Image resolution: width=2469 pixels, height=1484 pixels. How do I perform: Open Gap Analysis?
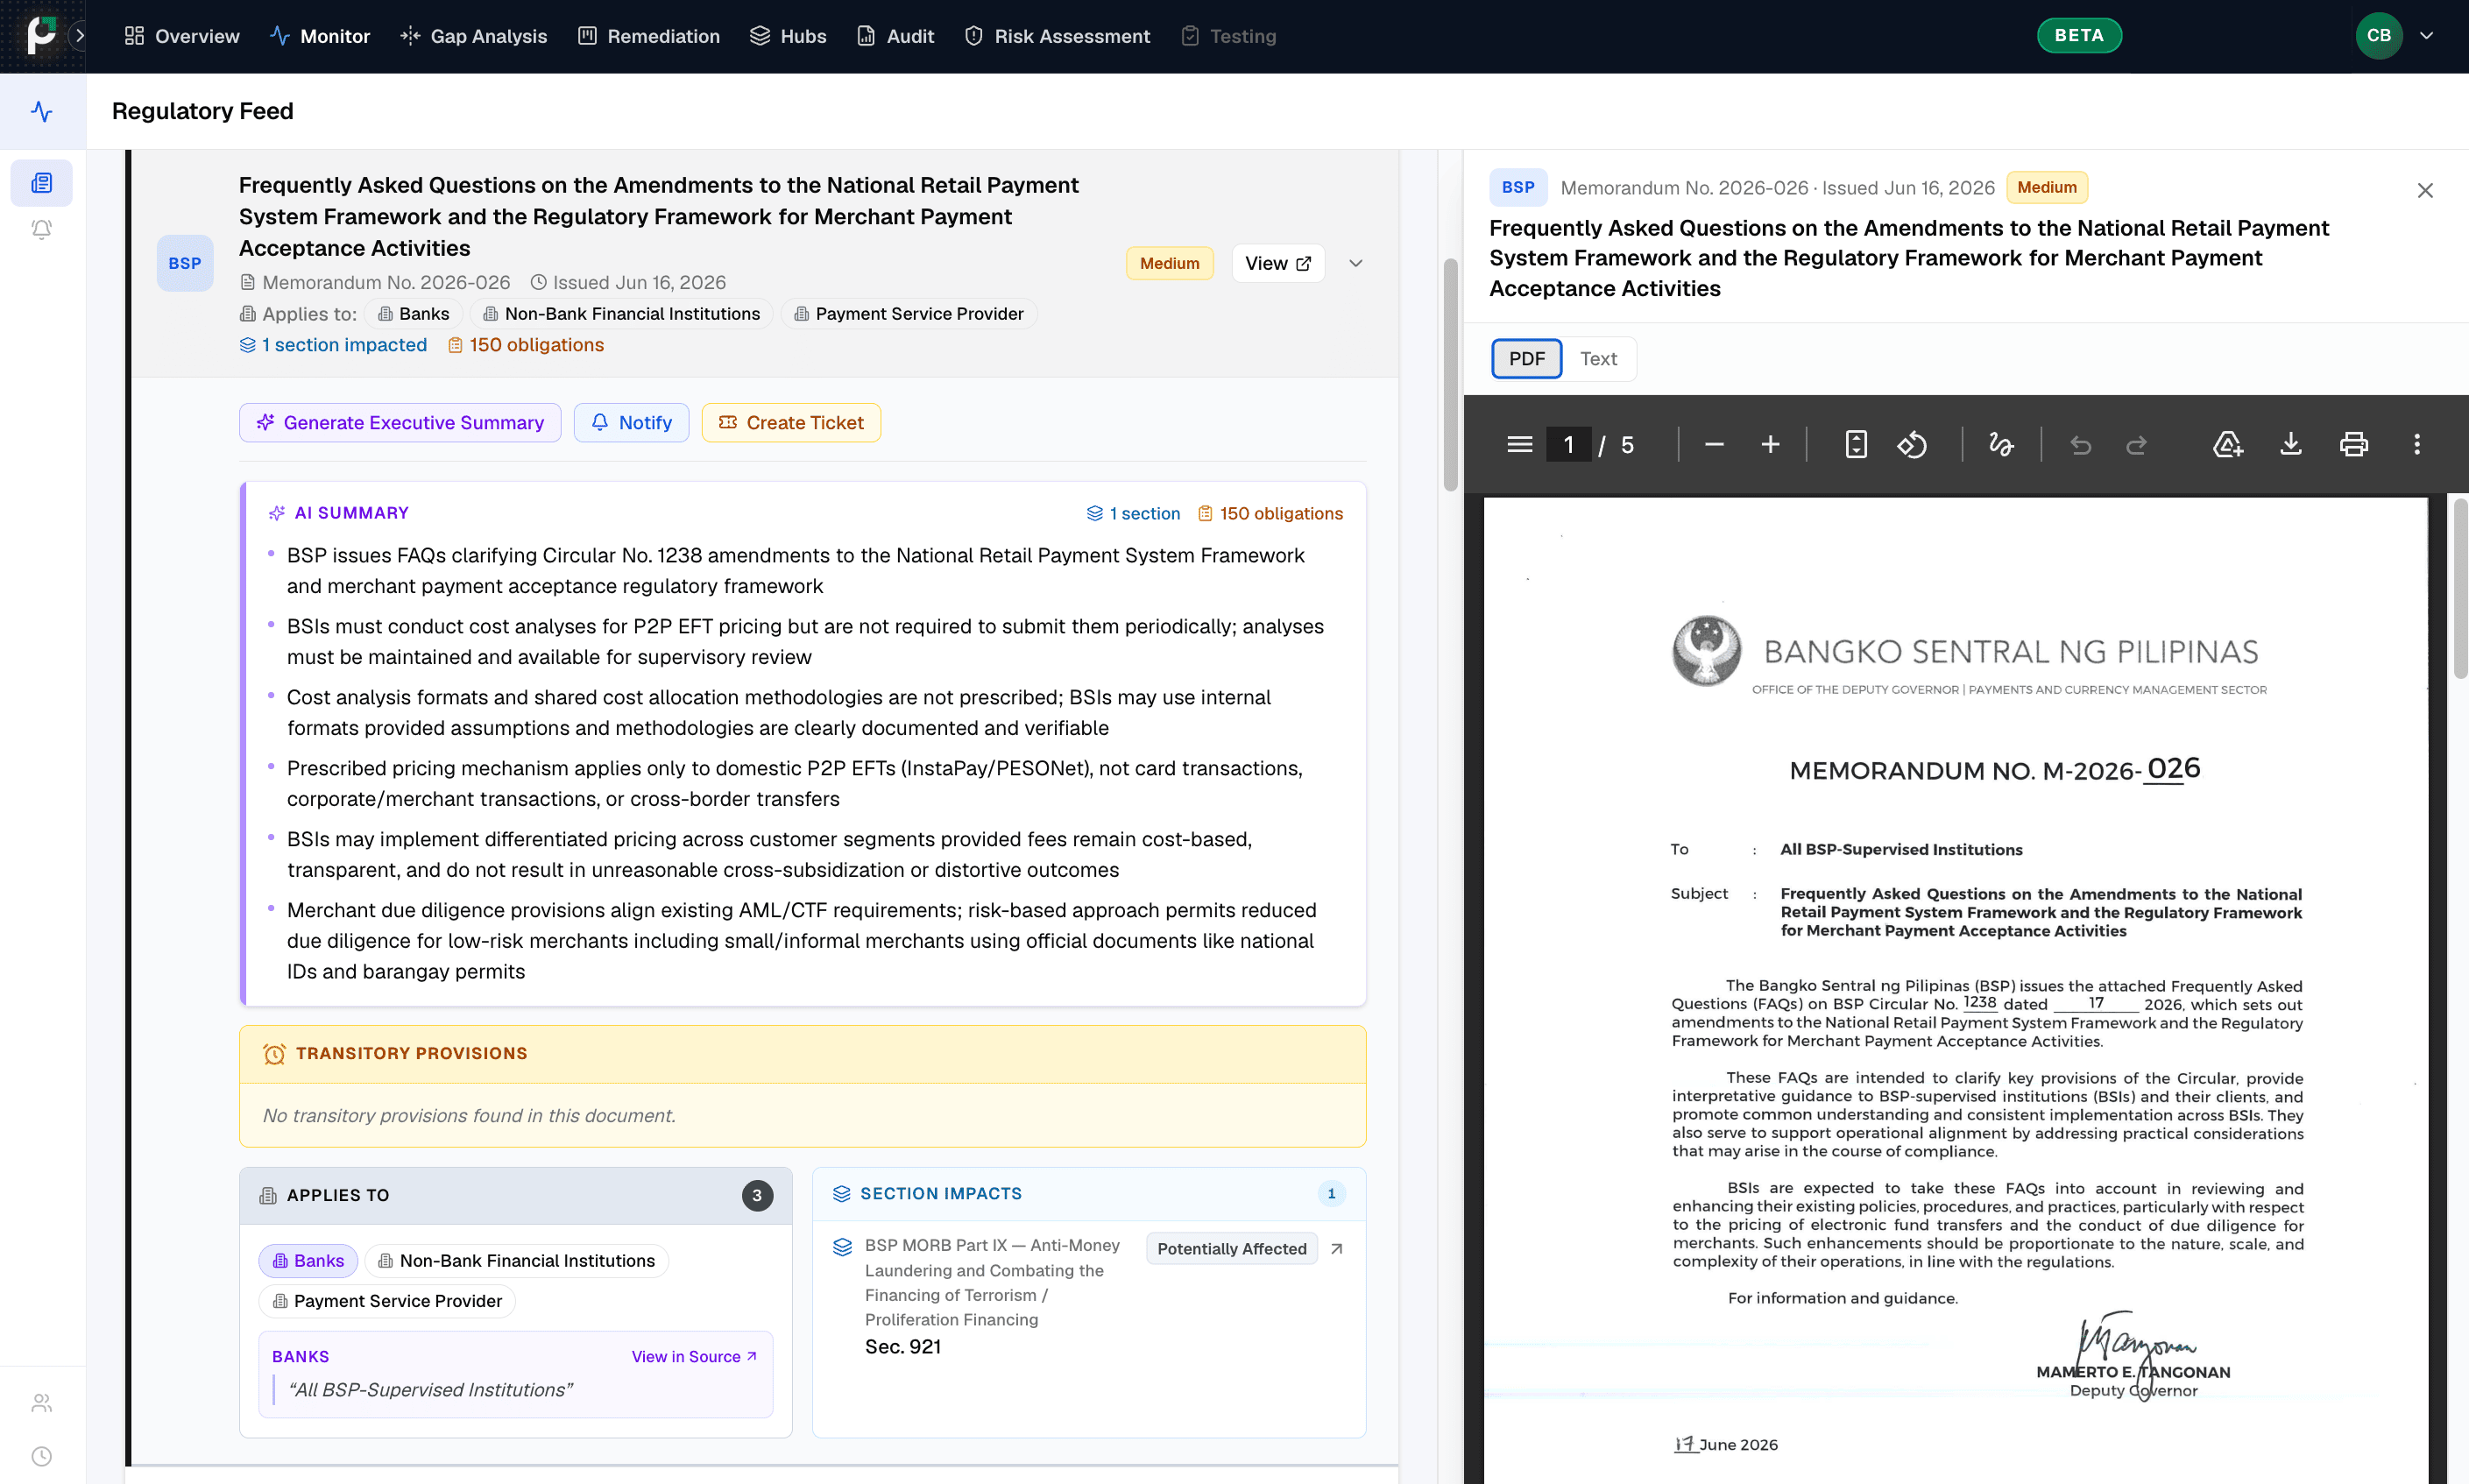(x=473, y=36)
